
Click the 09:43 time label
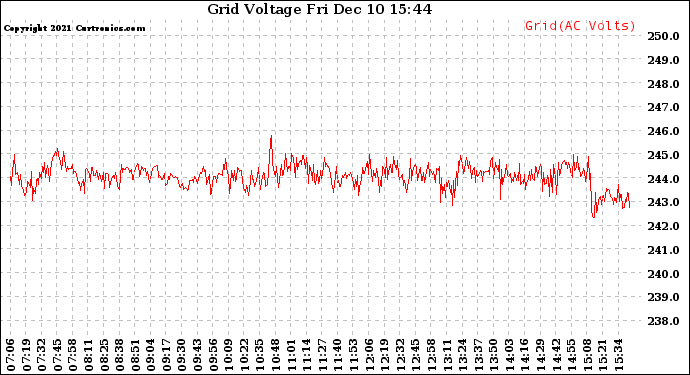198,355
